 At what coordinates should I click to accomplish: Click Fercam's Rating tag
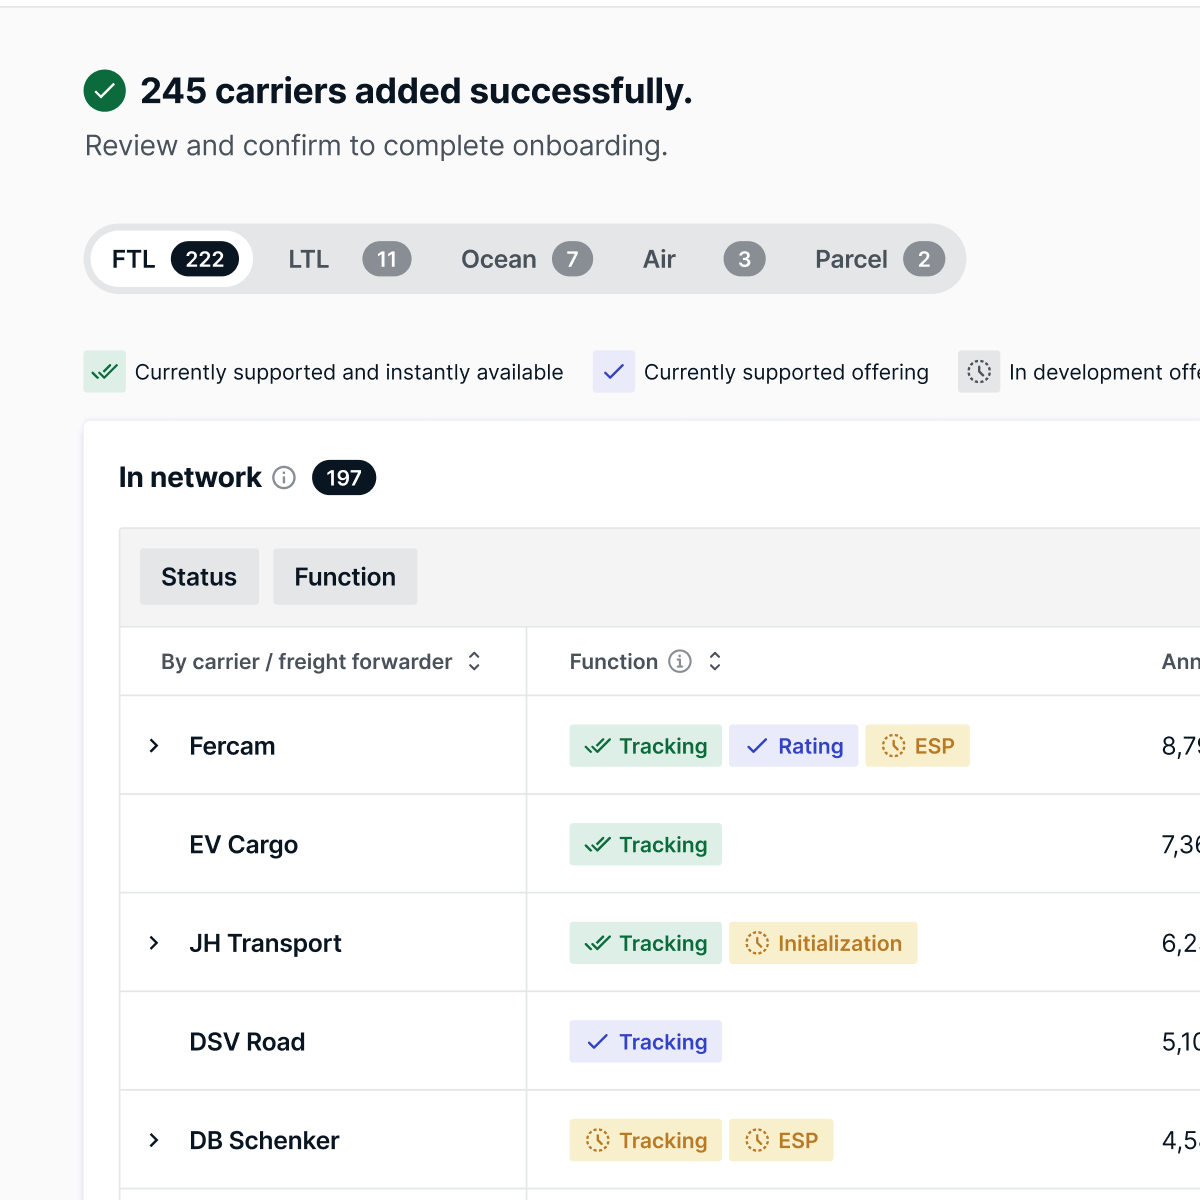coord(794,746)
